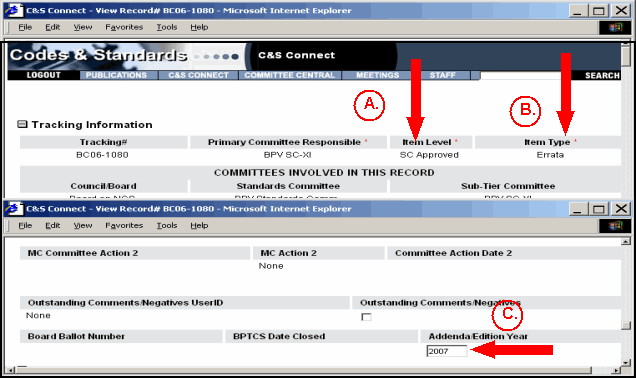The image size is (636, 378).
Task: Close the top Internet Explorer window
Action: (x=621, y=11)
